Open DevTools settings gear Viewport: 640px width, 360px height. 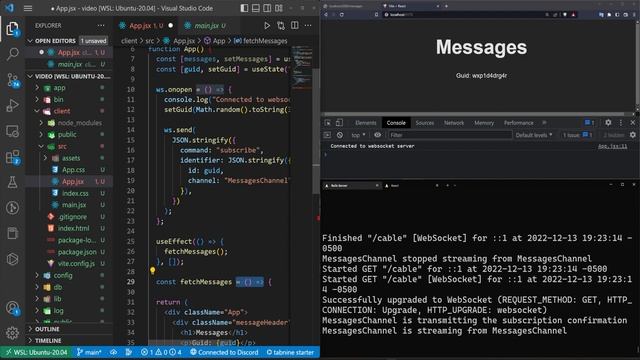pos(608,122)
